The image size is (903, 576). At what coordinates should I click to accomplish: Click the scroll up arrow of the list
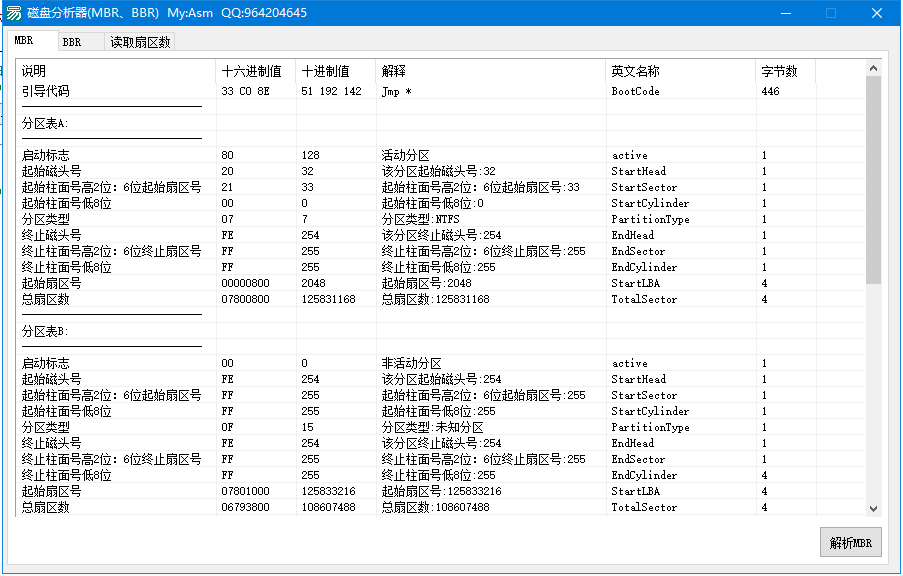click(x=873, y=68)
